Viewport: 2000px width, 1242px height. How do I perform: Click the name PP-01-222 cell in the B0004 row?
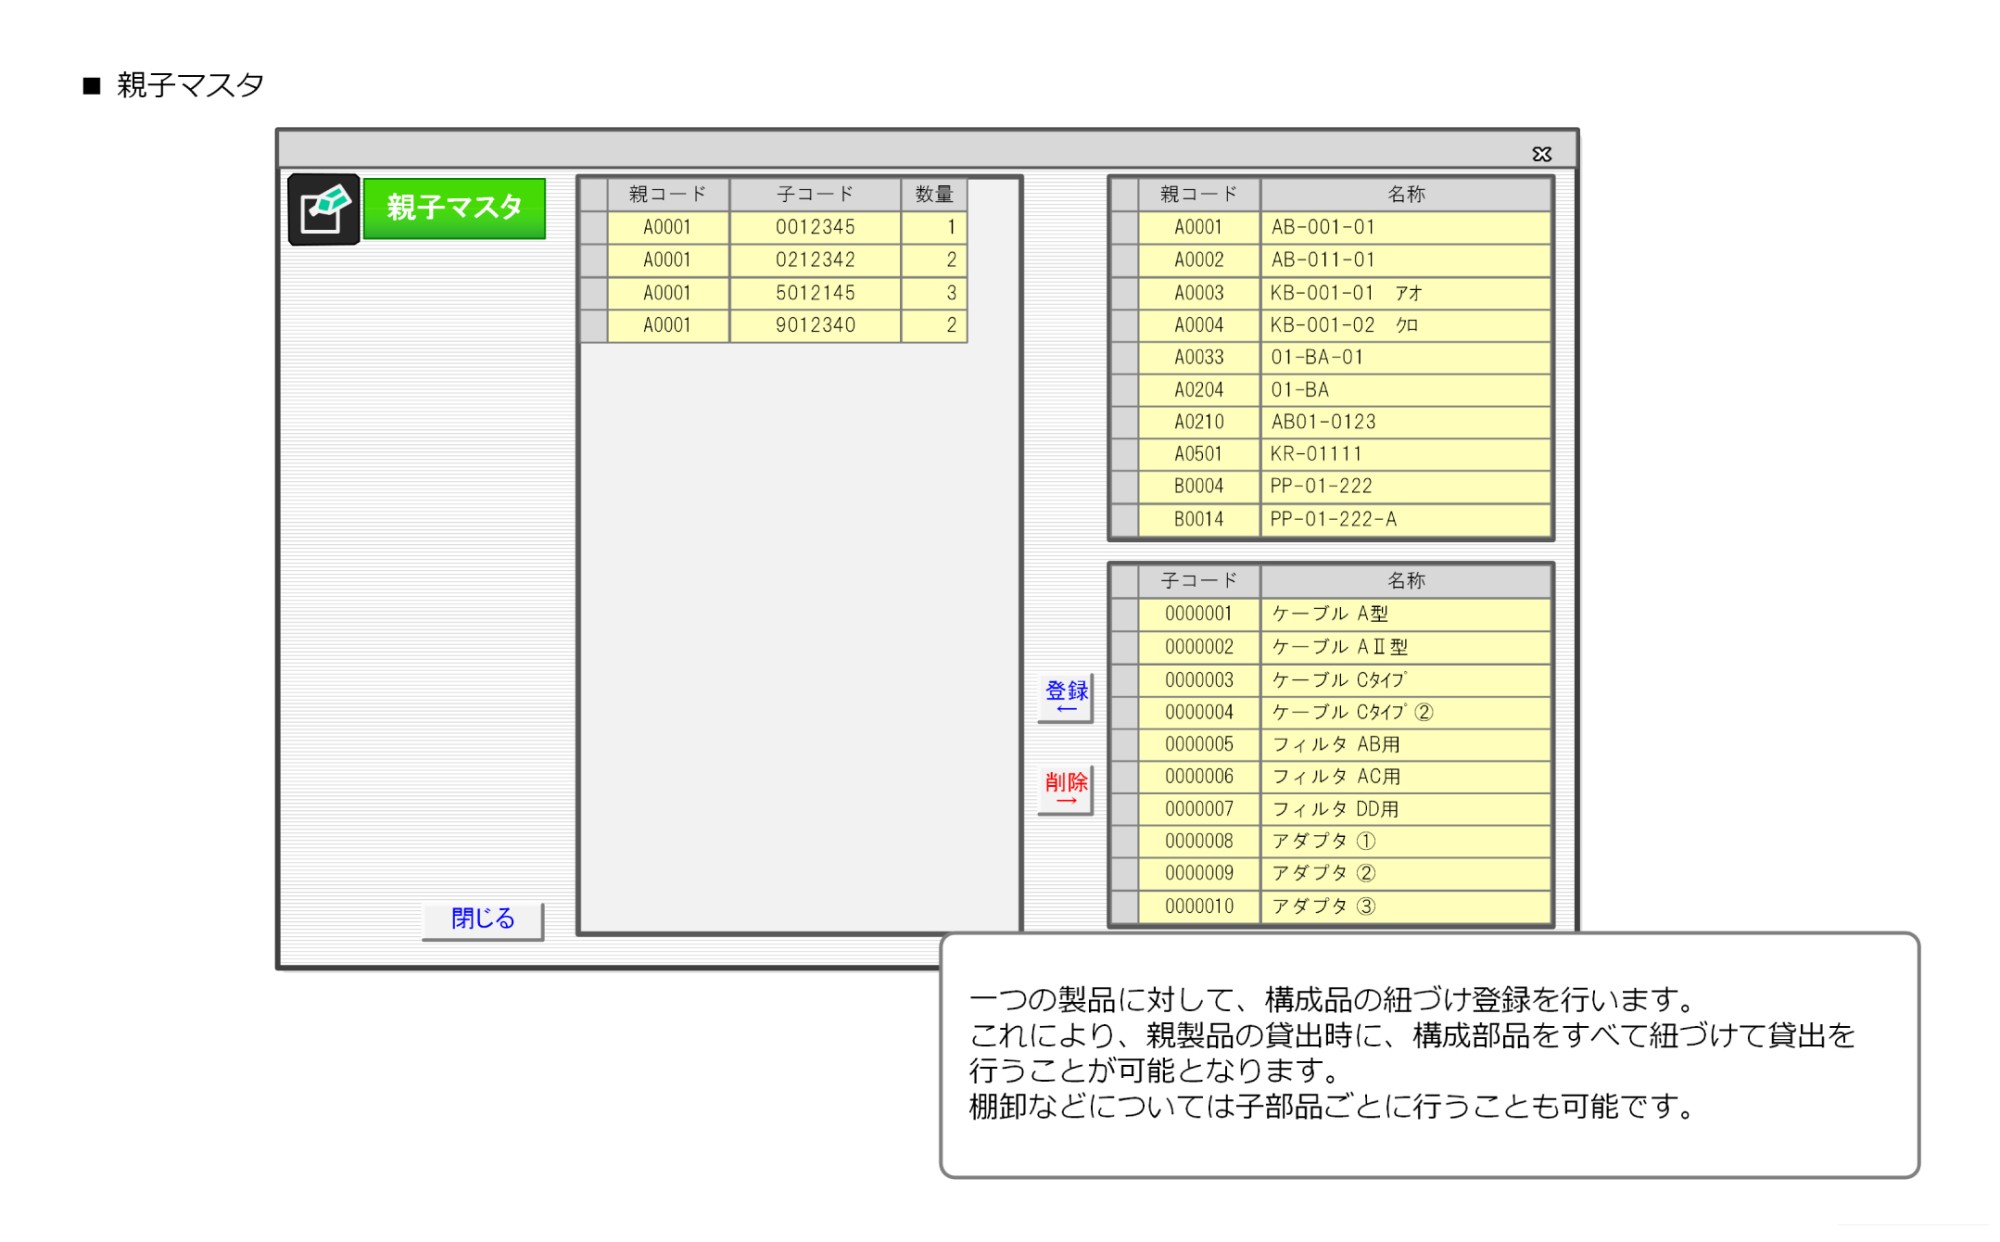(x=1406, y=486)
